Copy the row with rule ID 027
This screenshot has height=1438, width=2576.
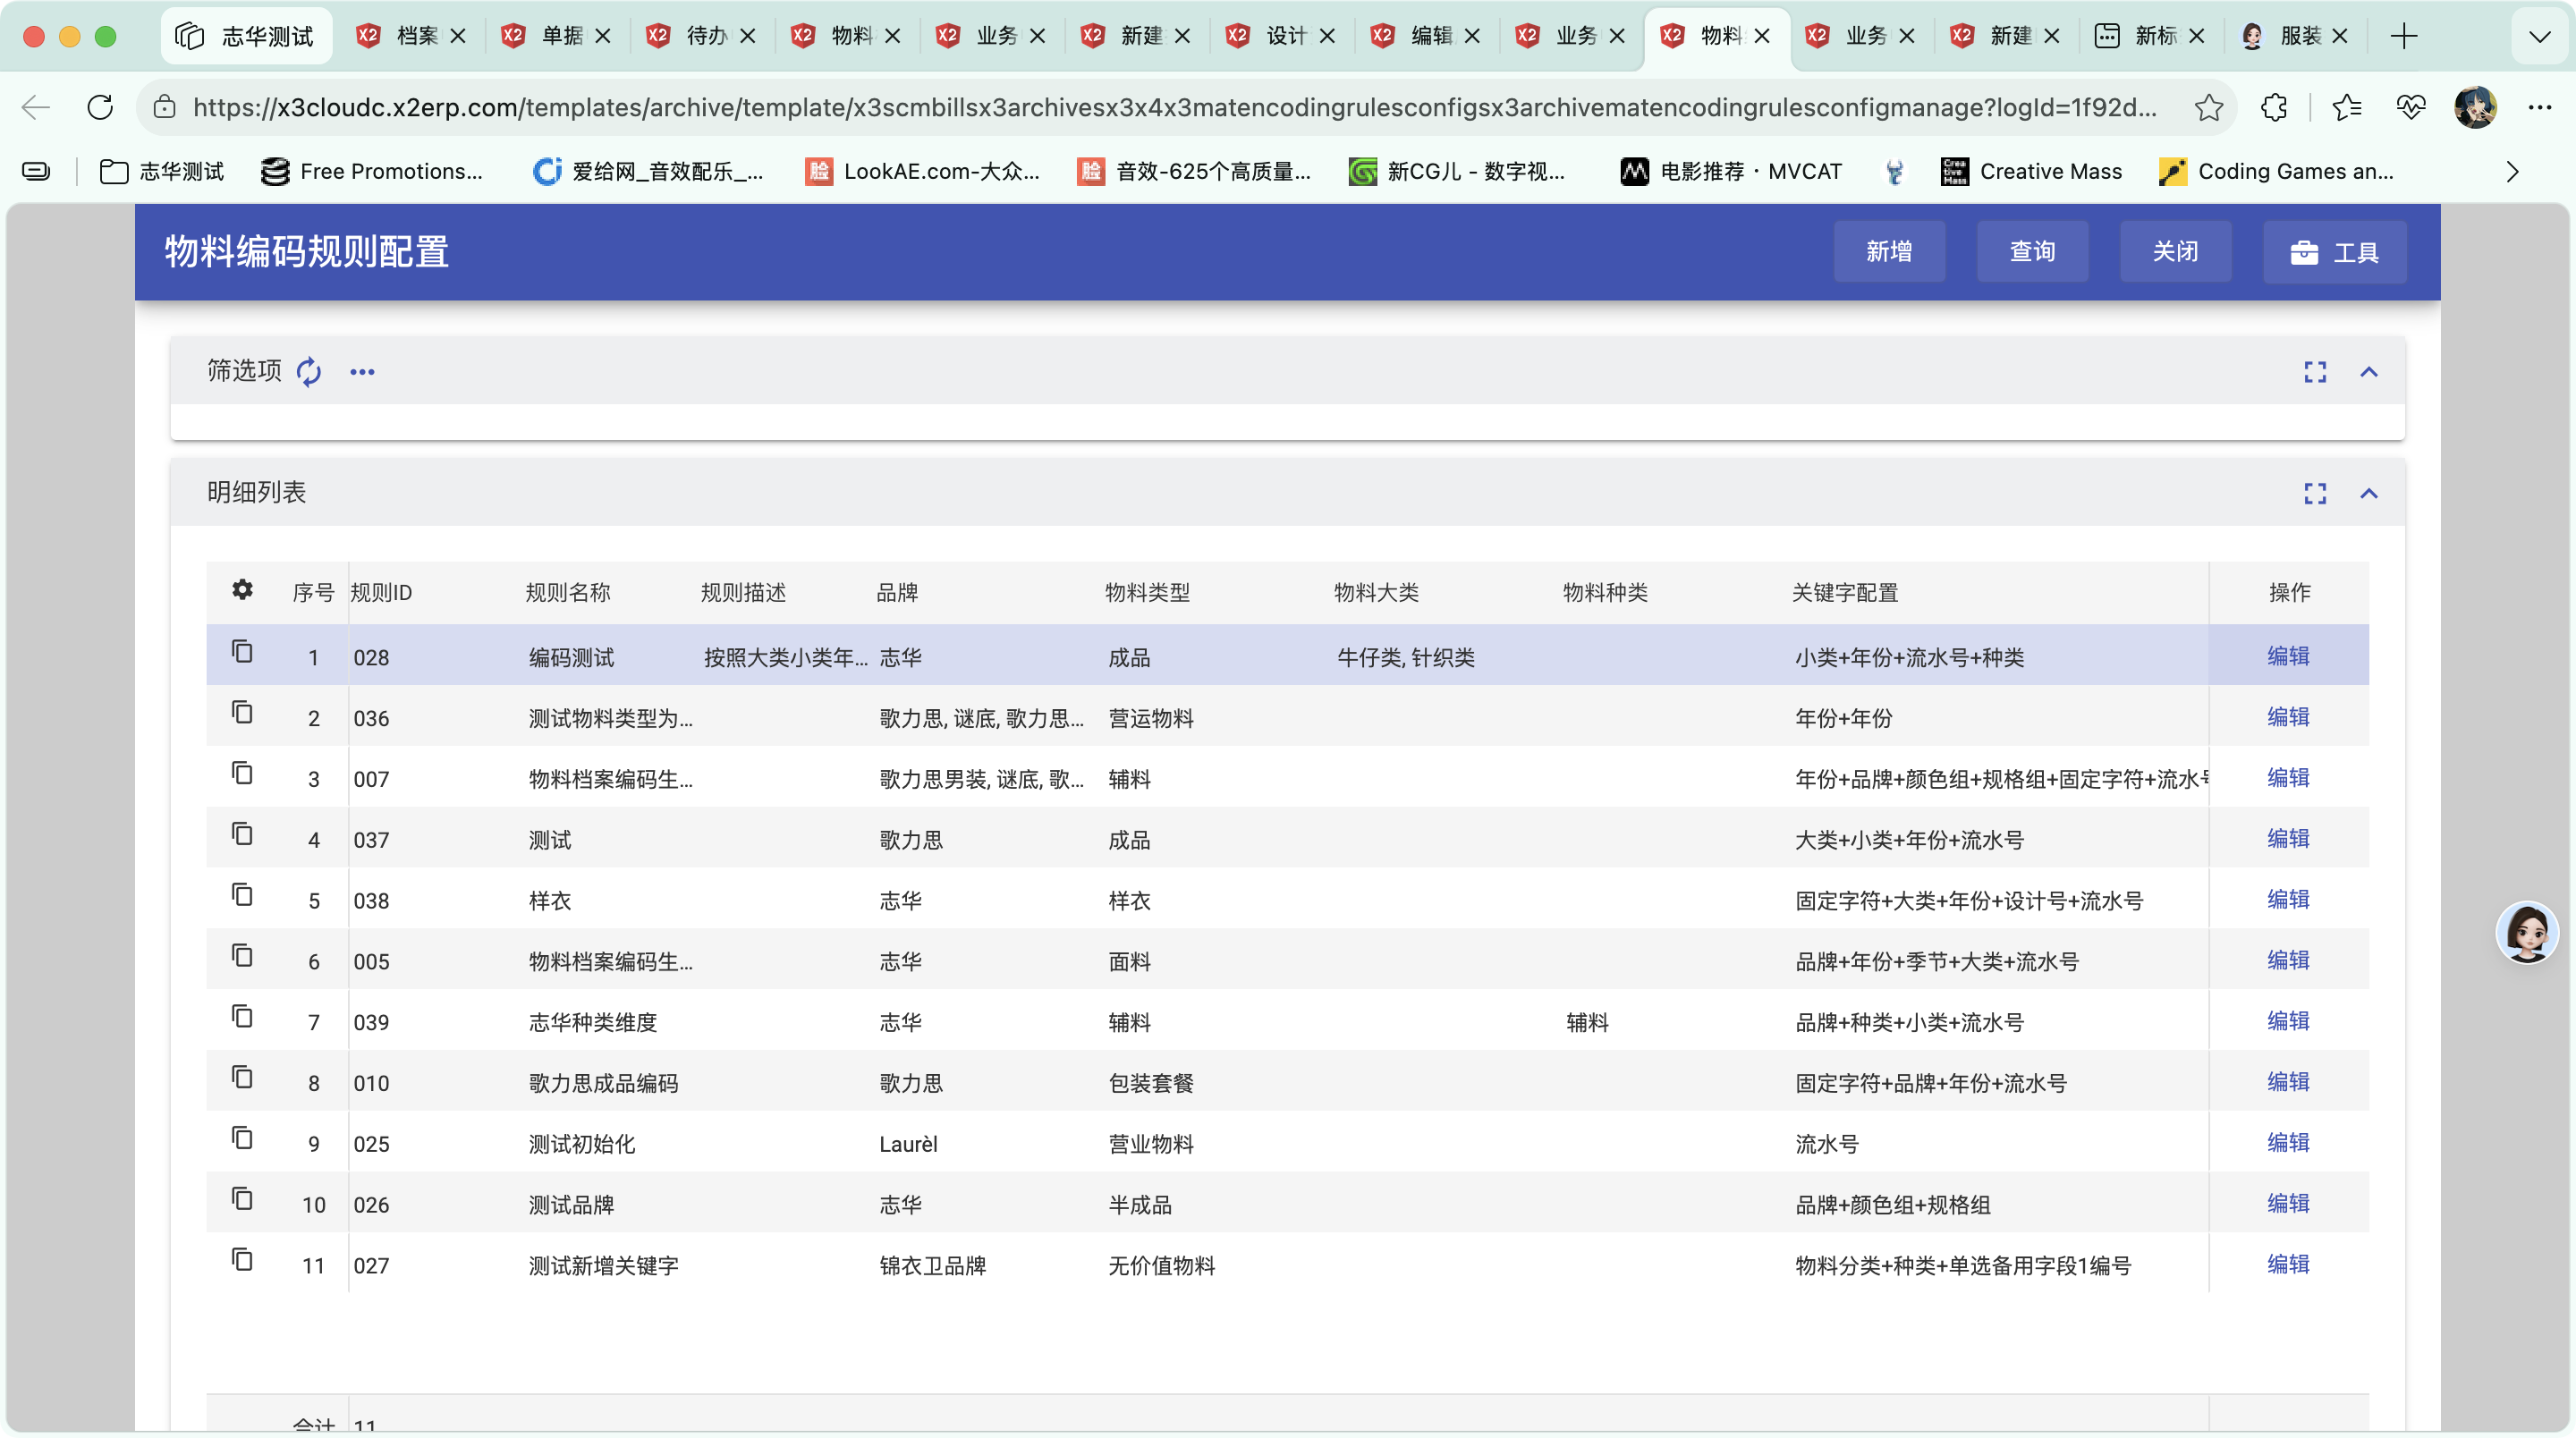(242, 1260)
